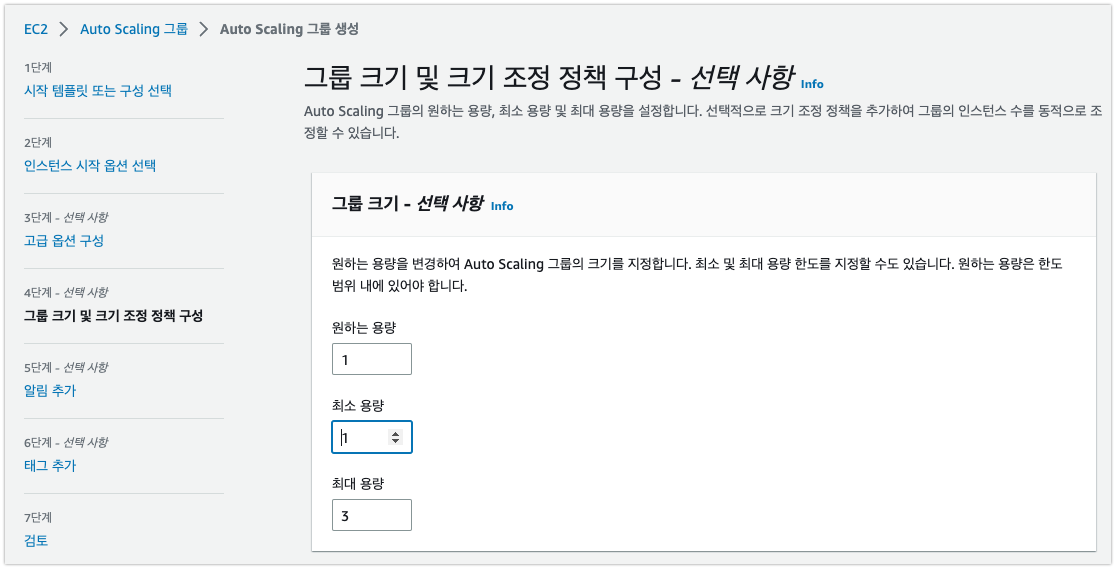Click the 최대 용량 field label

[358, 484]
